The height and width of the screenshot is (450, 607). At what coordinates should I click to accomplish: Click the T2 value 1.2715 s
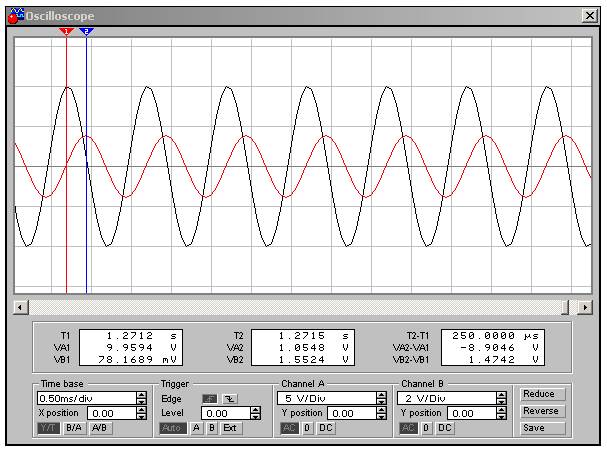[314, 335]
